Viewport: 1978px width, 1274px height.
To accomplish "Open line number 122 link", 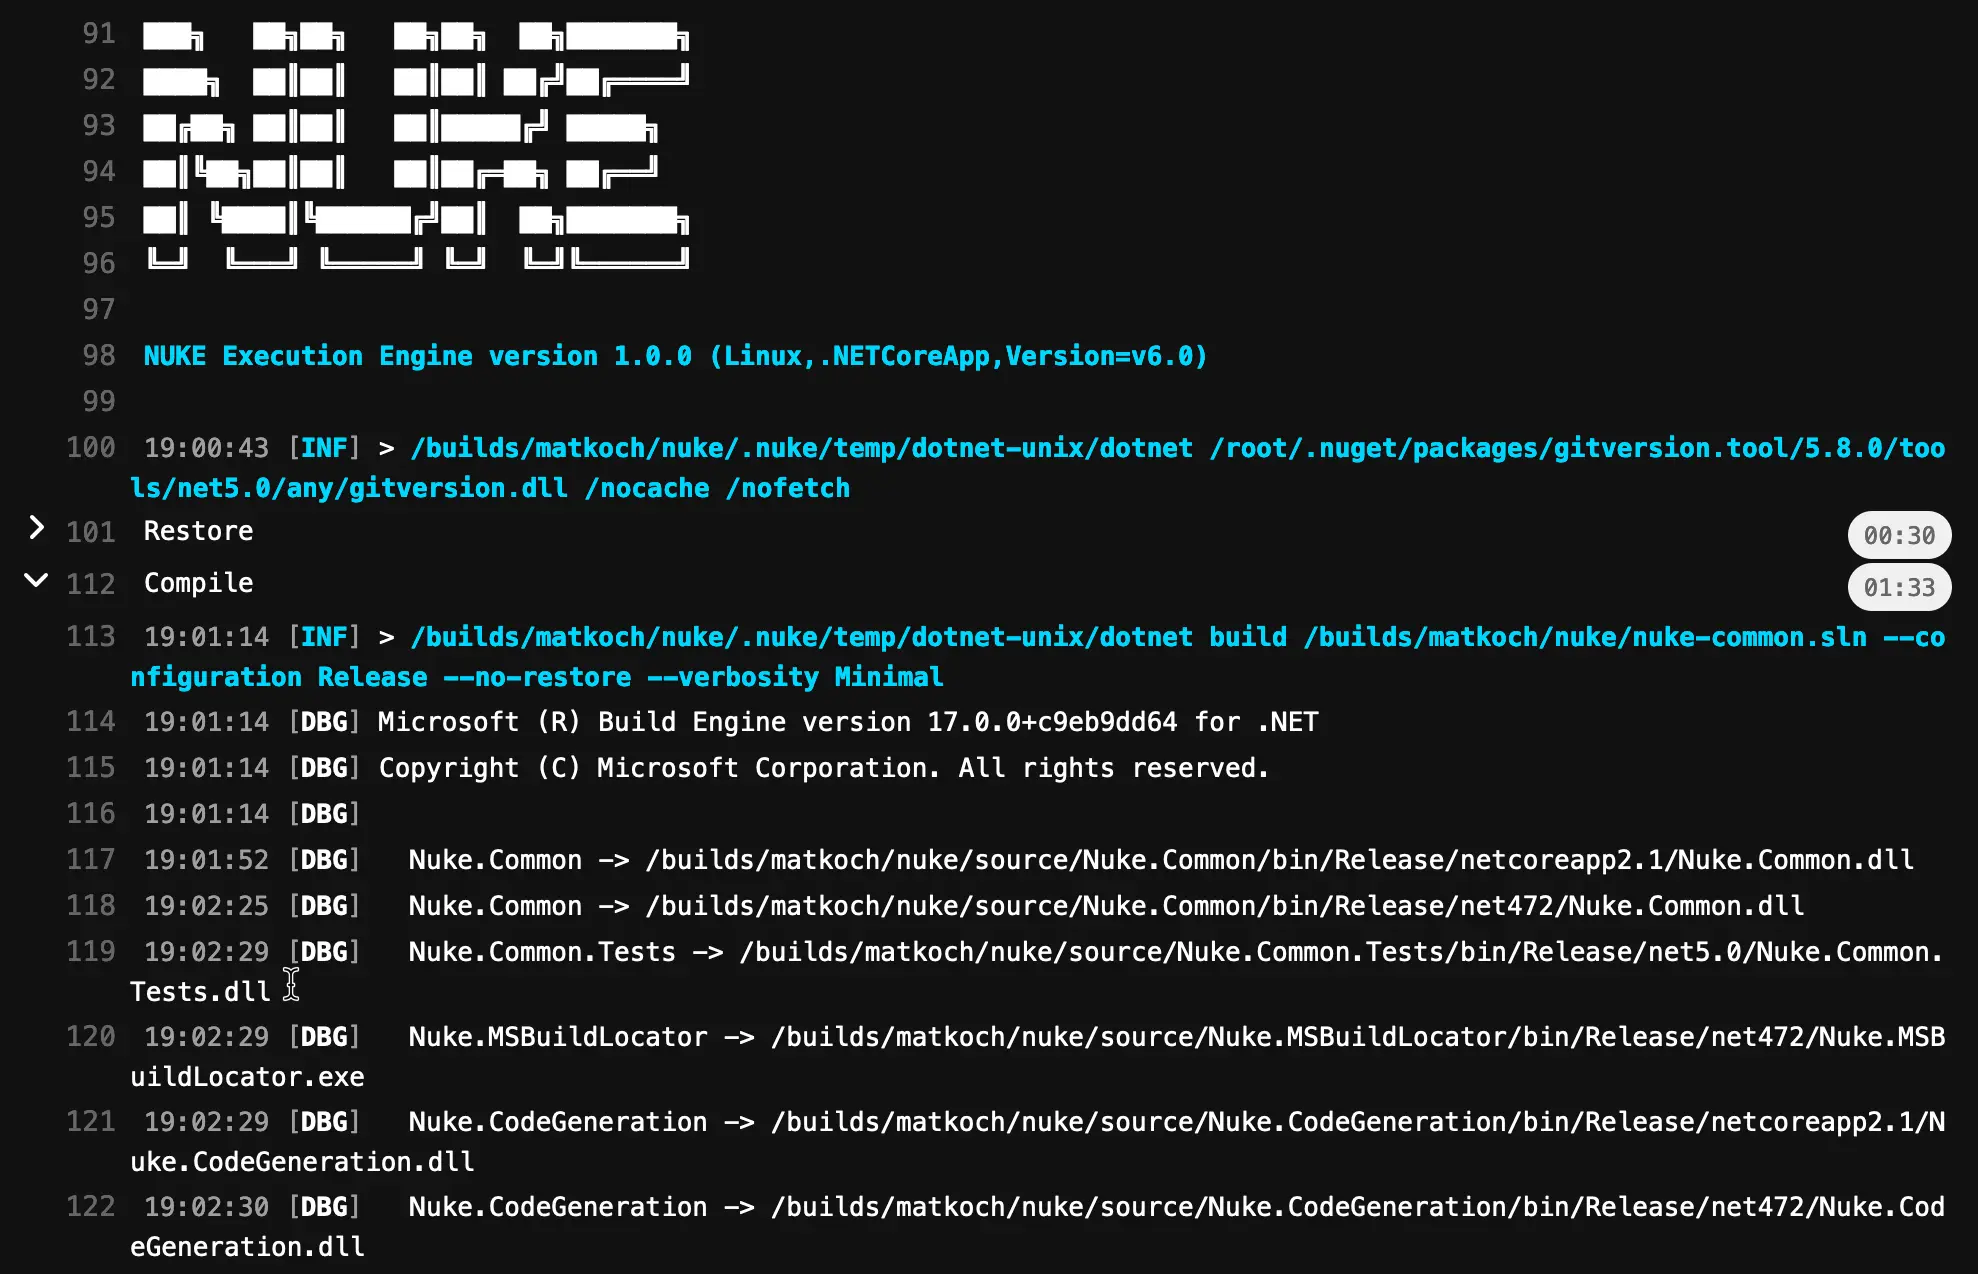I will 90,1207.
